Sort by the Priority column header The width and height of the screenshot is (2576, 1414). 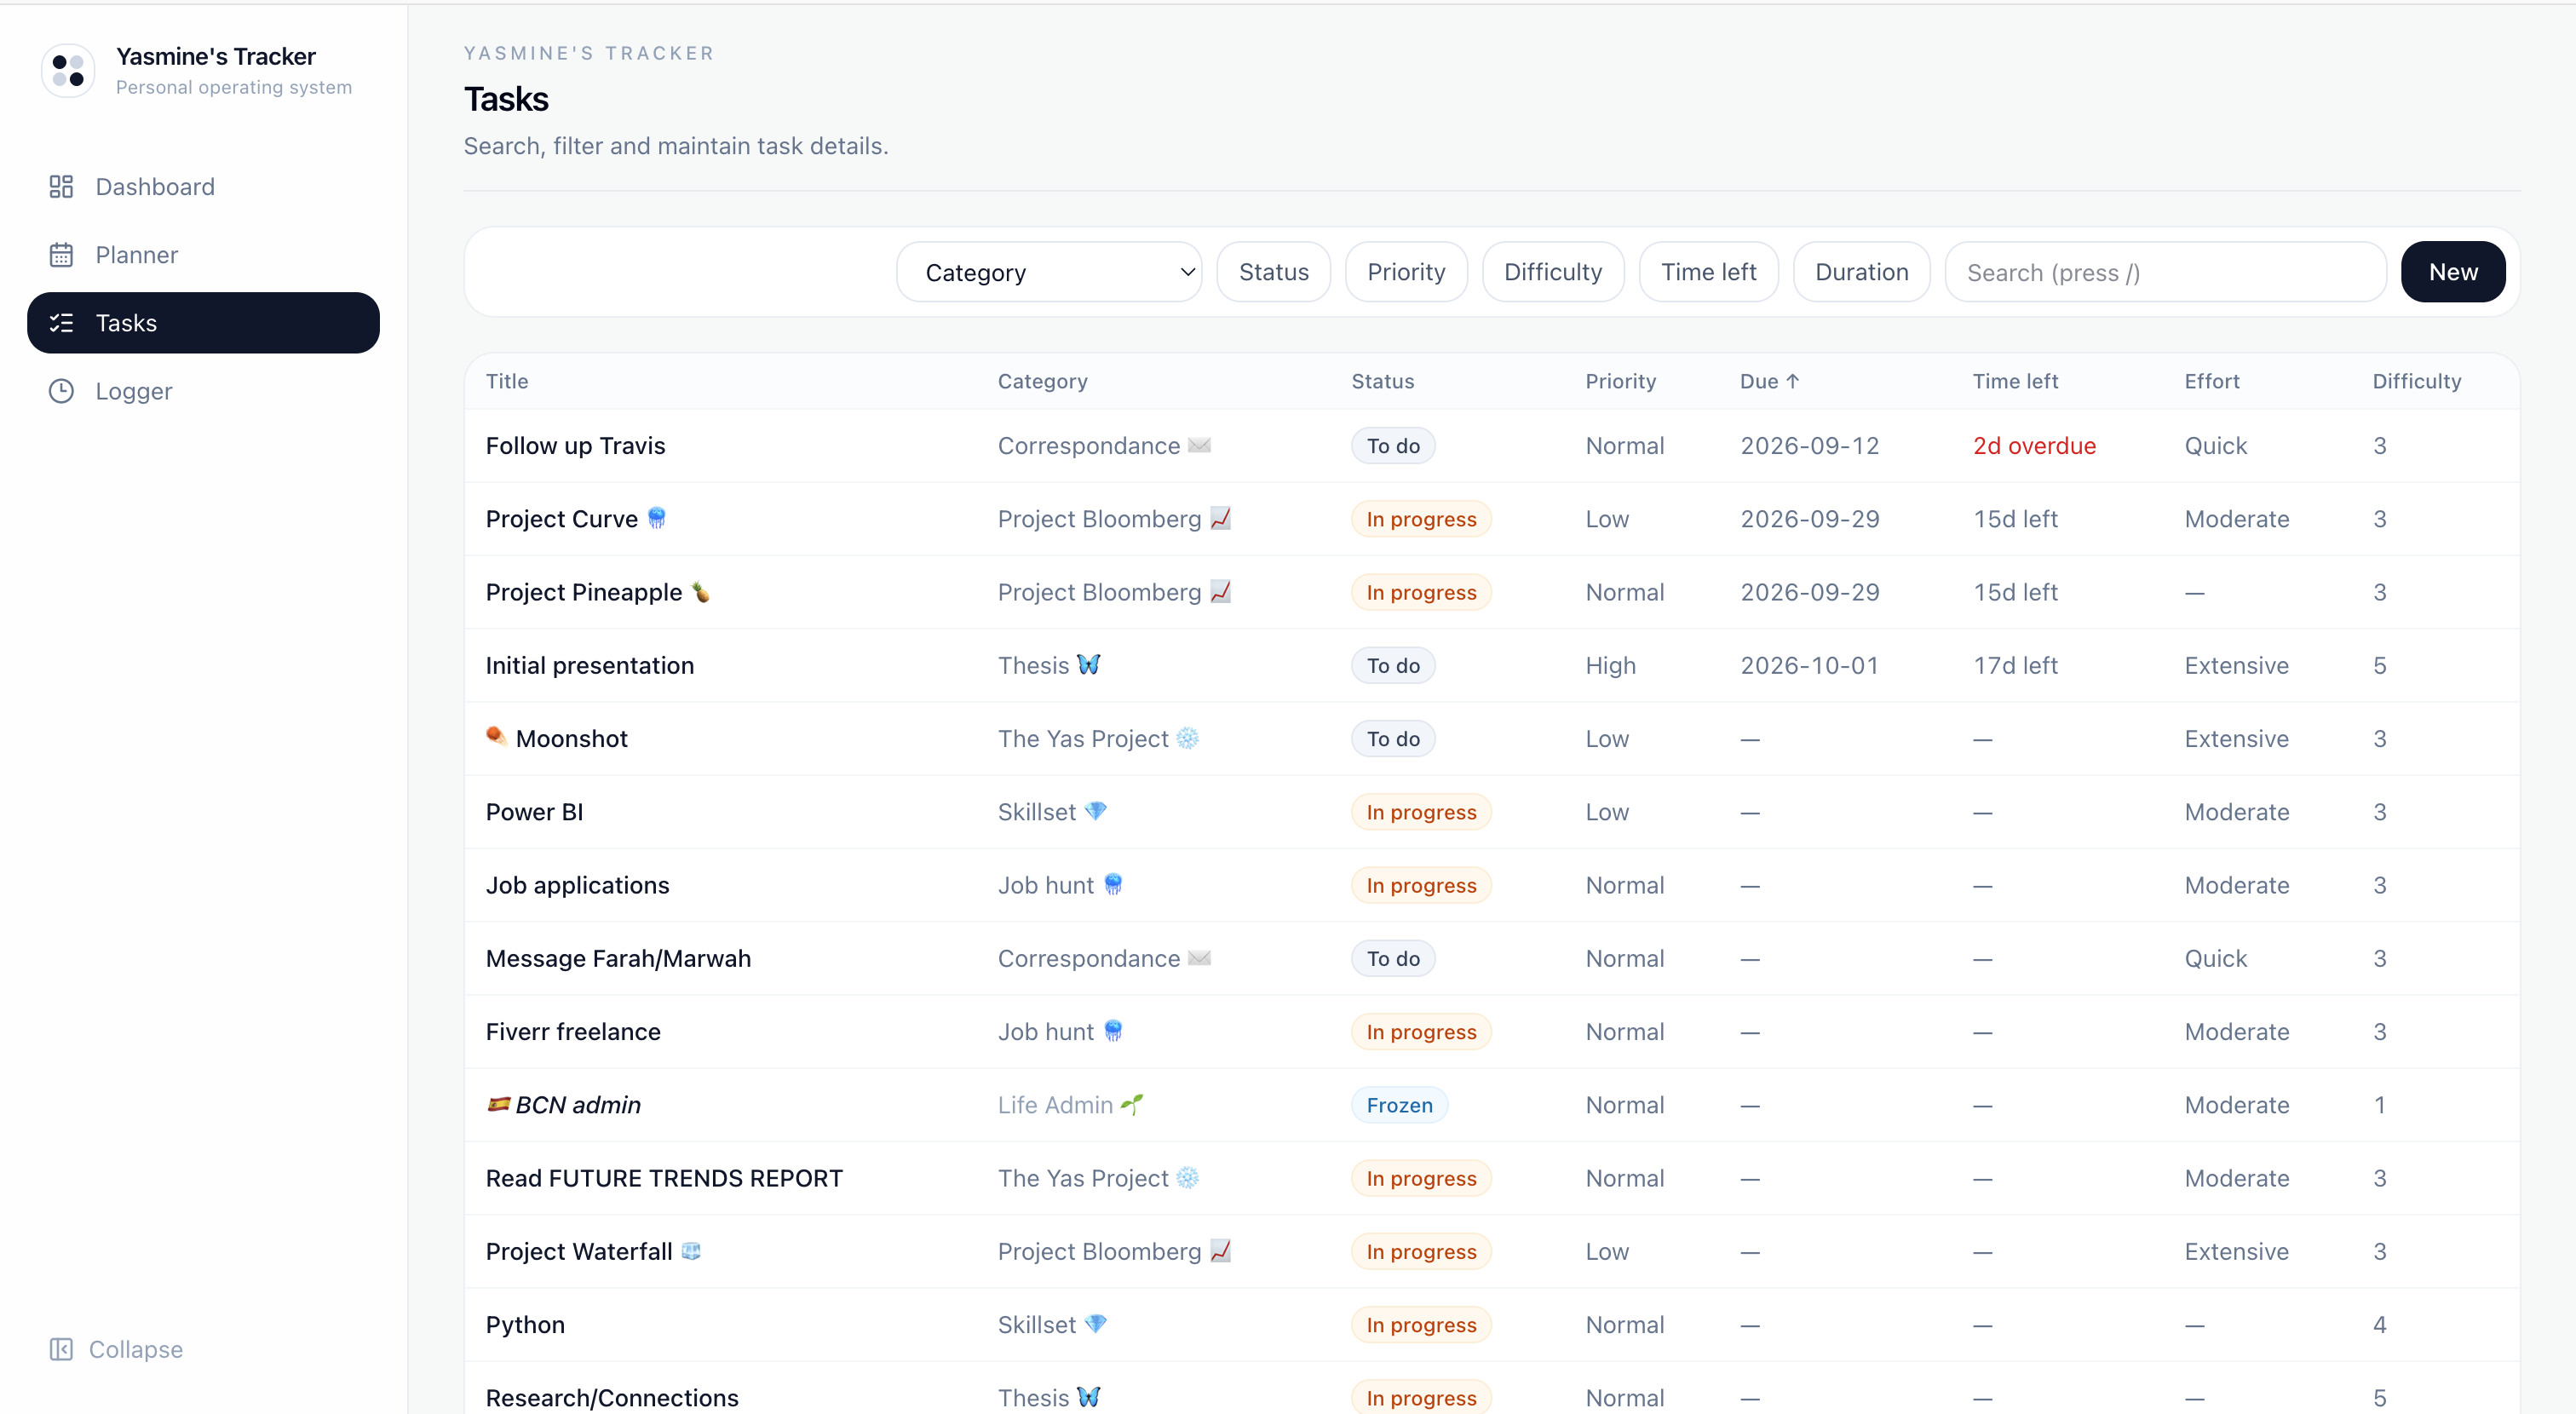point(1620,381)
